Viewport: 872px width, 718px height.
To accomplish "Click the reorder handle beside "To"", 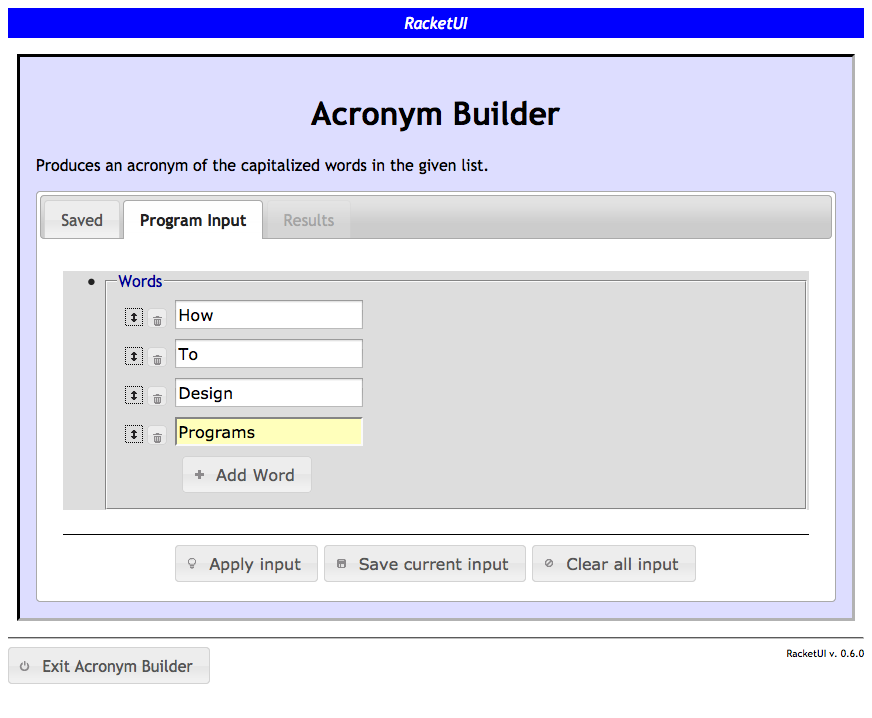I will [x=134, y=356].
